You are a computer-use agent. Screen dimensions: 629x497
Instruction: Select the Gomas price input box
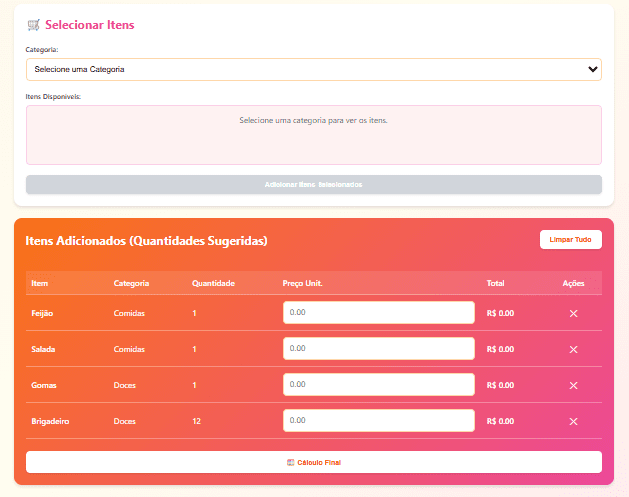point(378,385)
